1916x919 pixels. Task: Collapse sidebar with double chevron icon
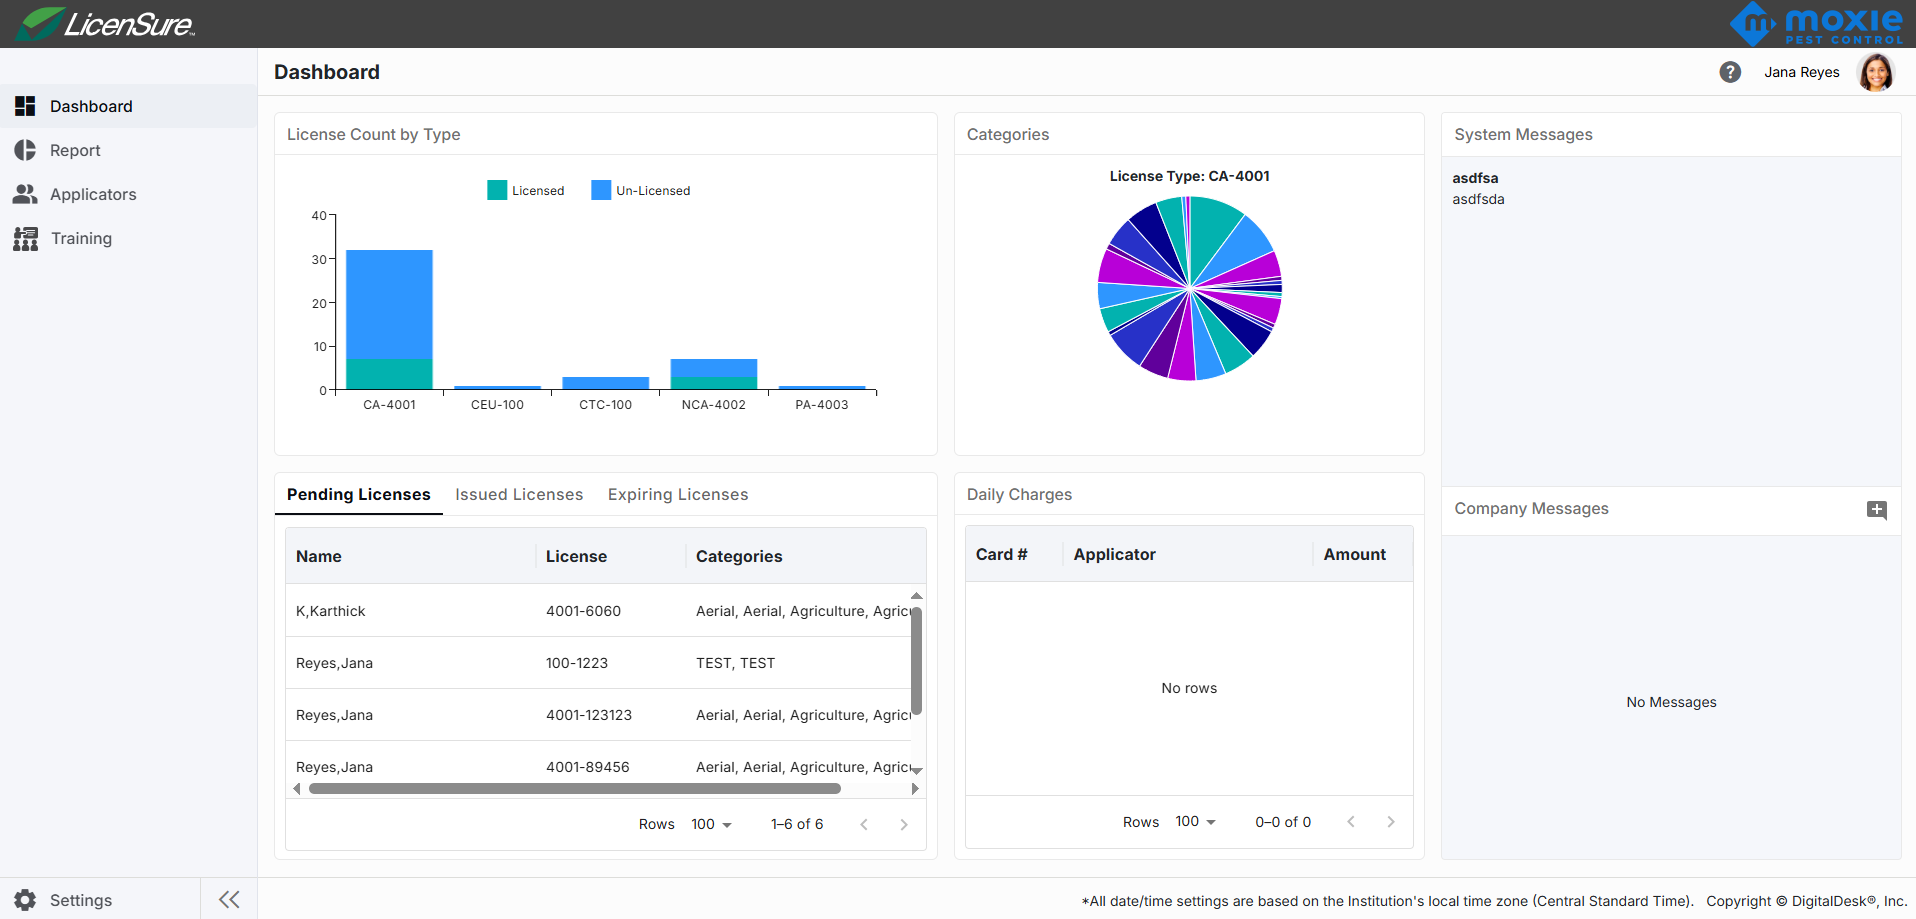click(x=229, y=899)
